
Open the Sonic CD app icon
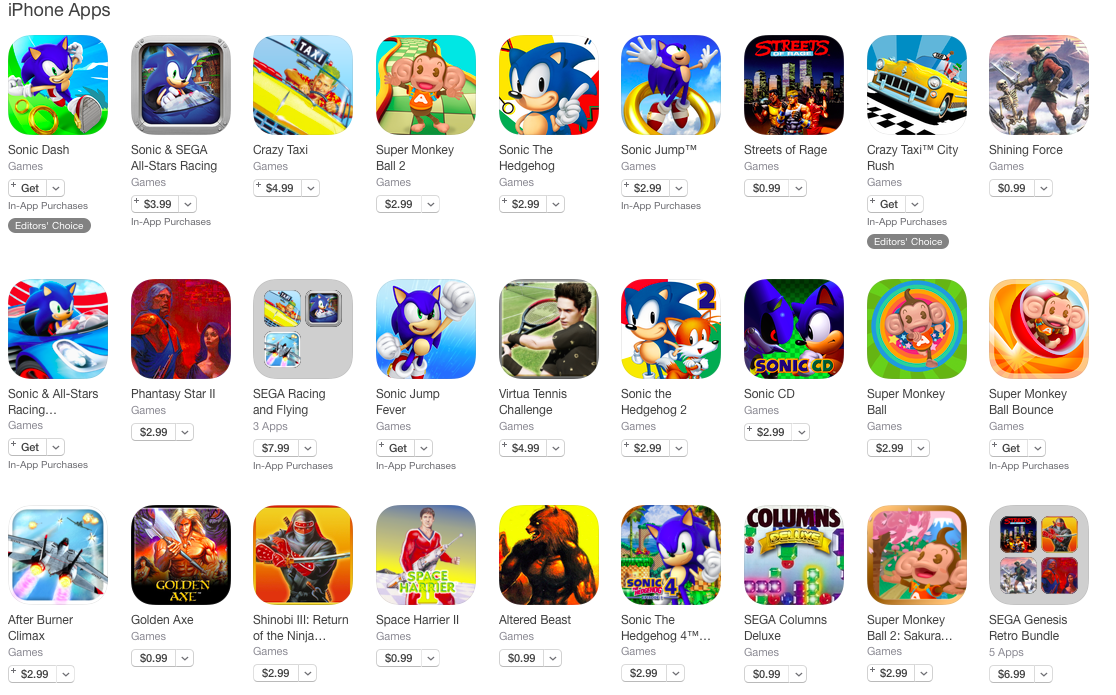click(794, 329)
